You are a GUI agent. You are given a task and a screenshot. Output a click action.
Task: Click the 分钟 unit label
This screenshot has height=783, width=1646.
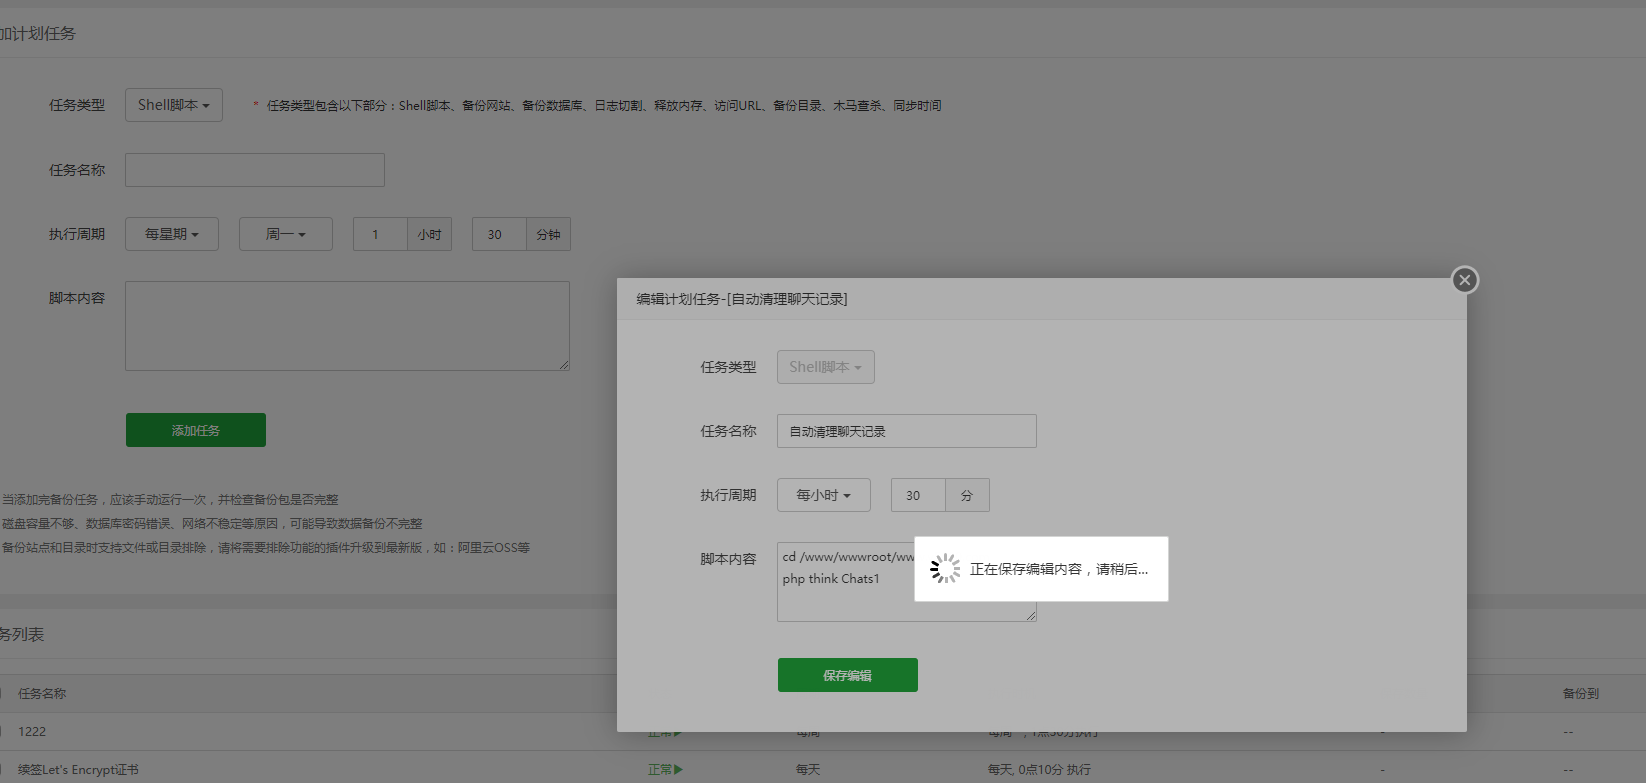[x=549, y=234]
